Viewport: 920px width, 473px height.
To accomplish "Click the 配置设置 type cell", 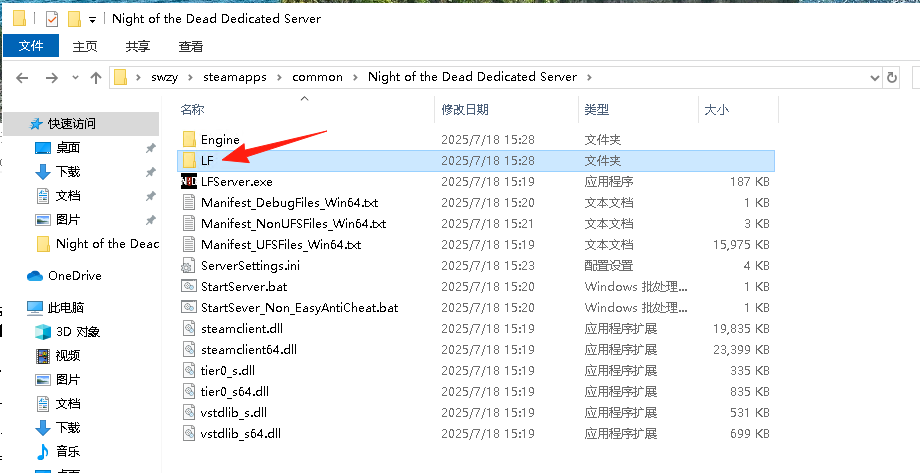I will pos(608,266).
